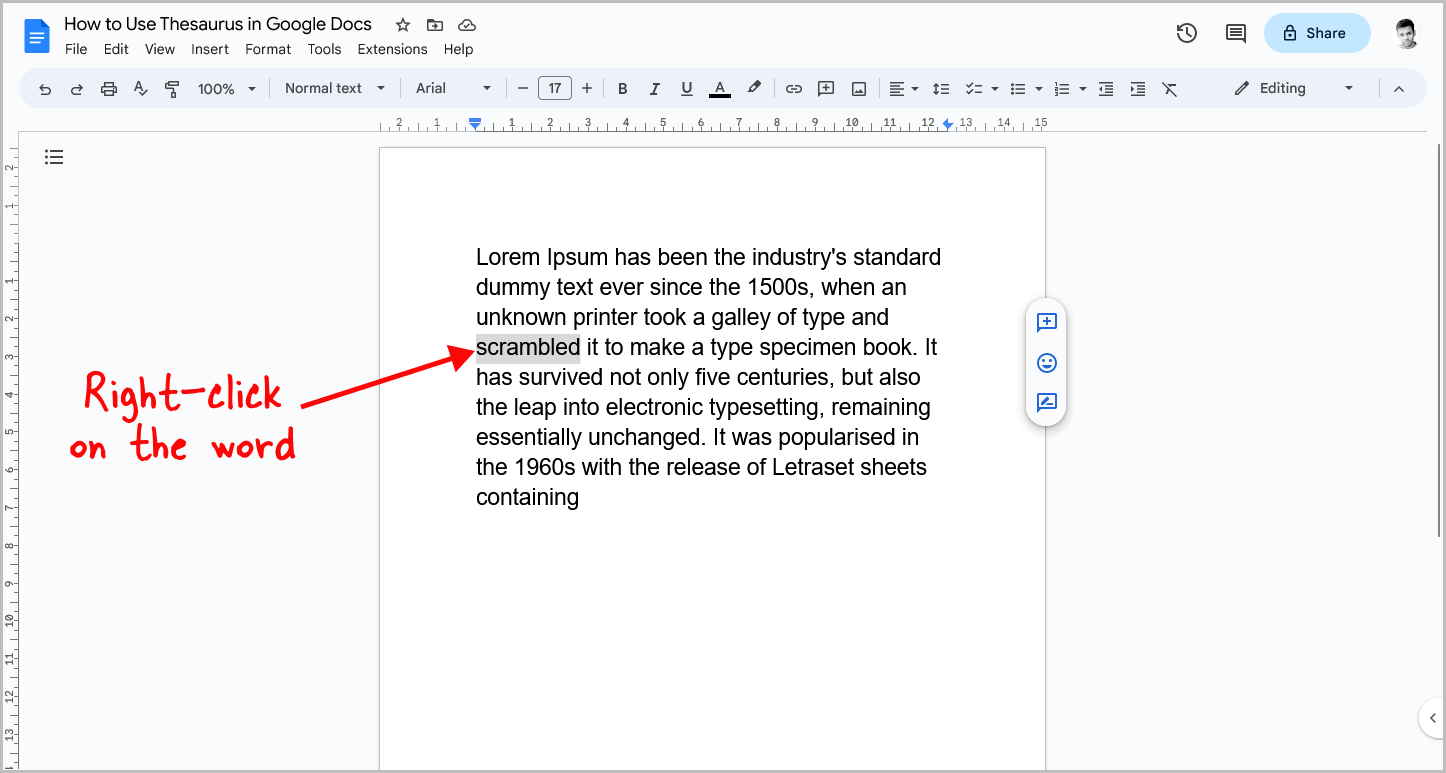Click the Print icon
Screen dimensions: 1446x773
[x=108, y=88]
